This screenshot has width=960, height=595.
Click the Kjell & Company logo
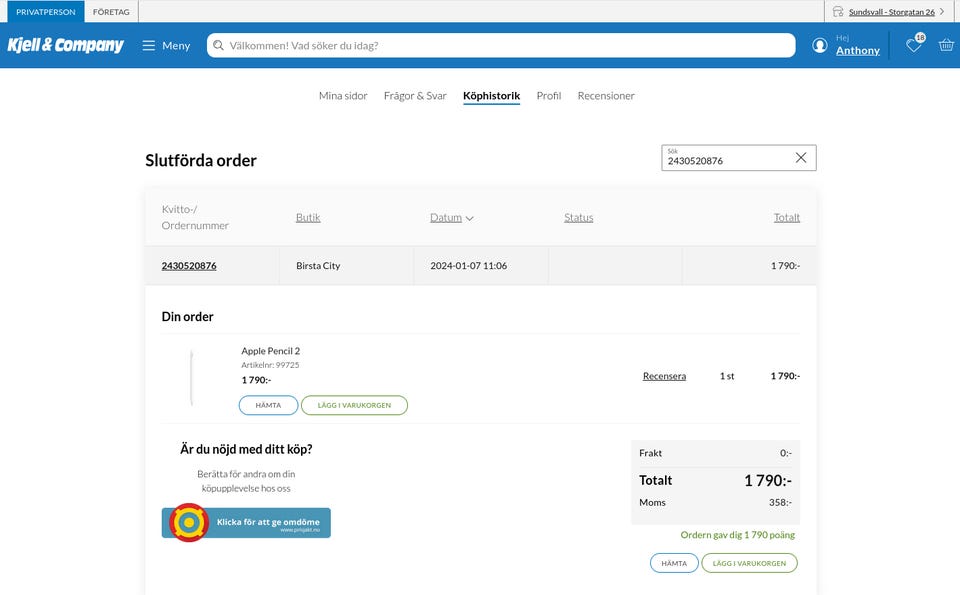(66, 45)
